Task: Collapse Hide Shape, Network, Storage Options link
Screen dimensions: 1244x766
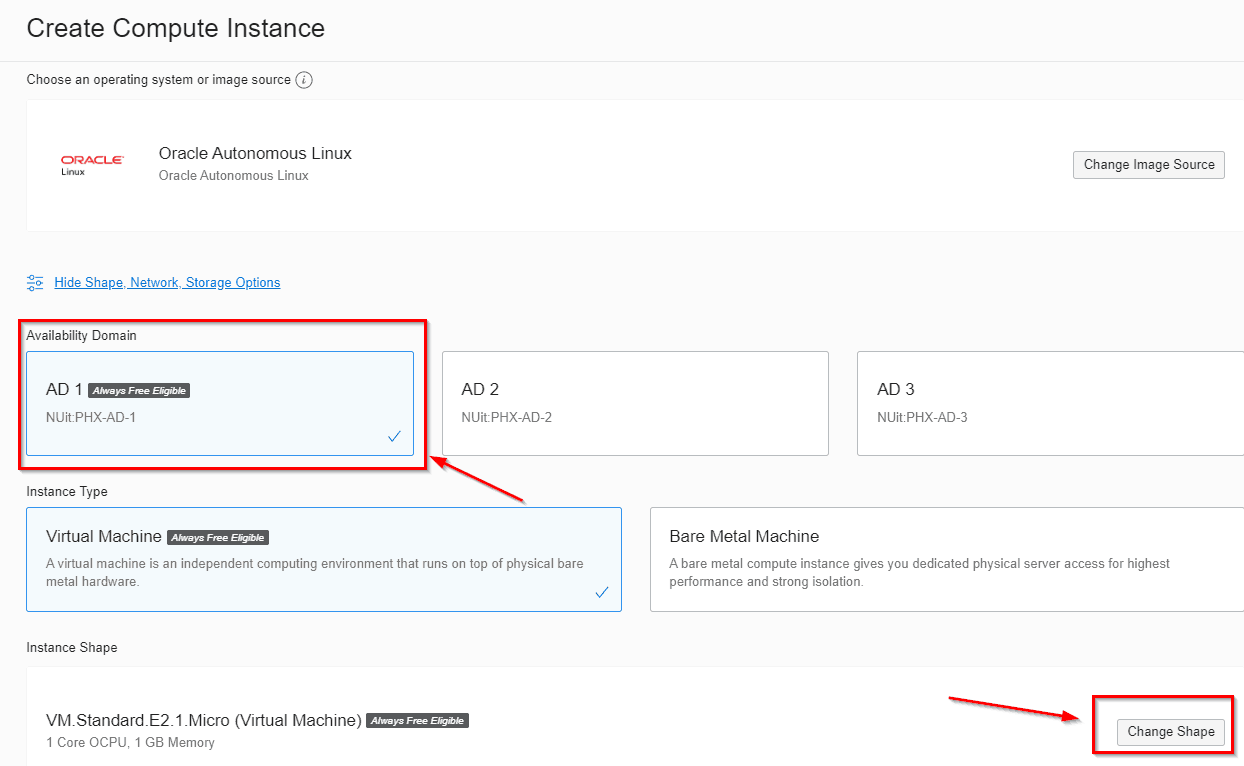Action: click(x=167, y=283)
